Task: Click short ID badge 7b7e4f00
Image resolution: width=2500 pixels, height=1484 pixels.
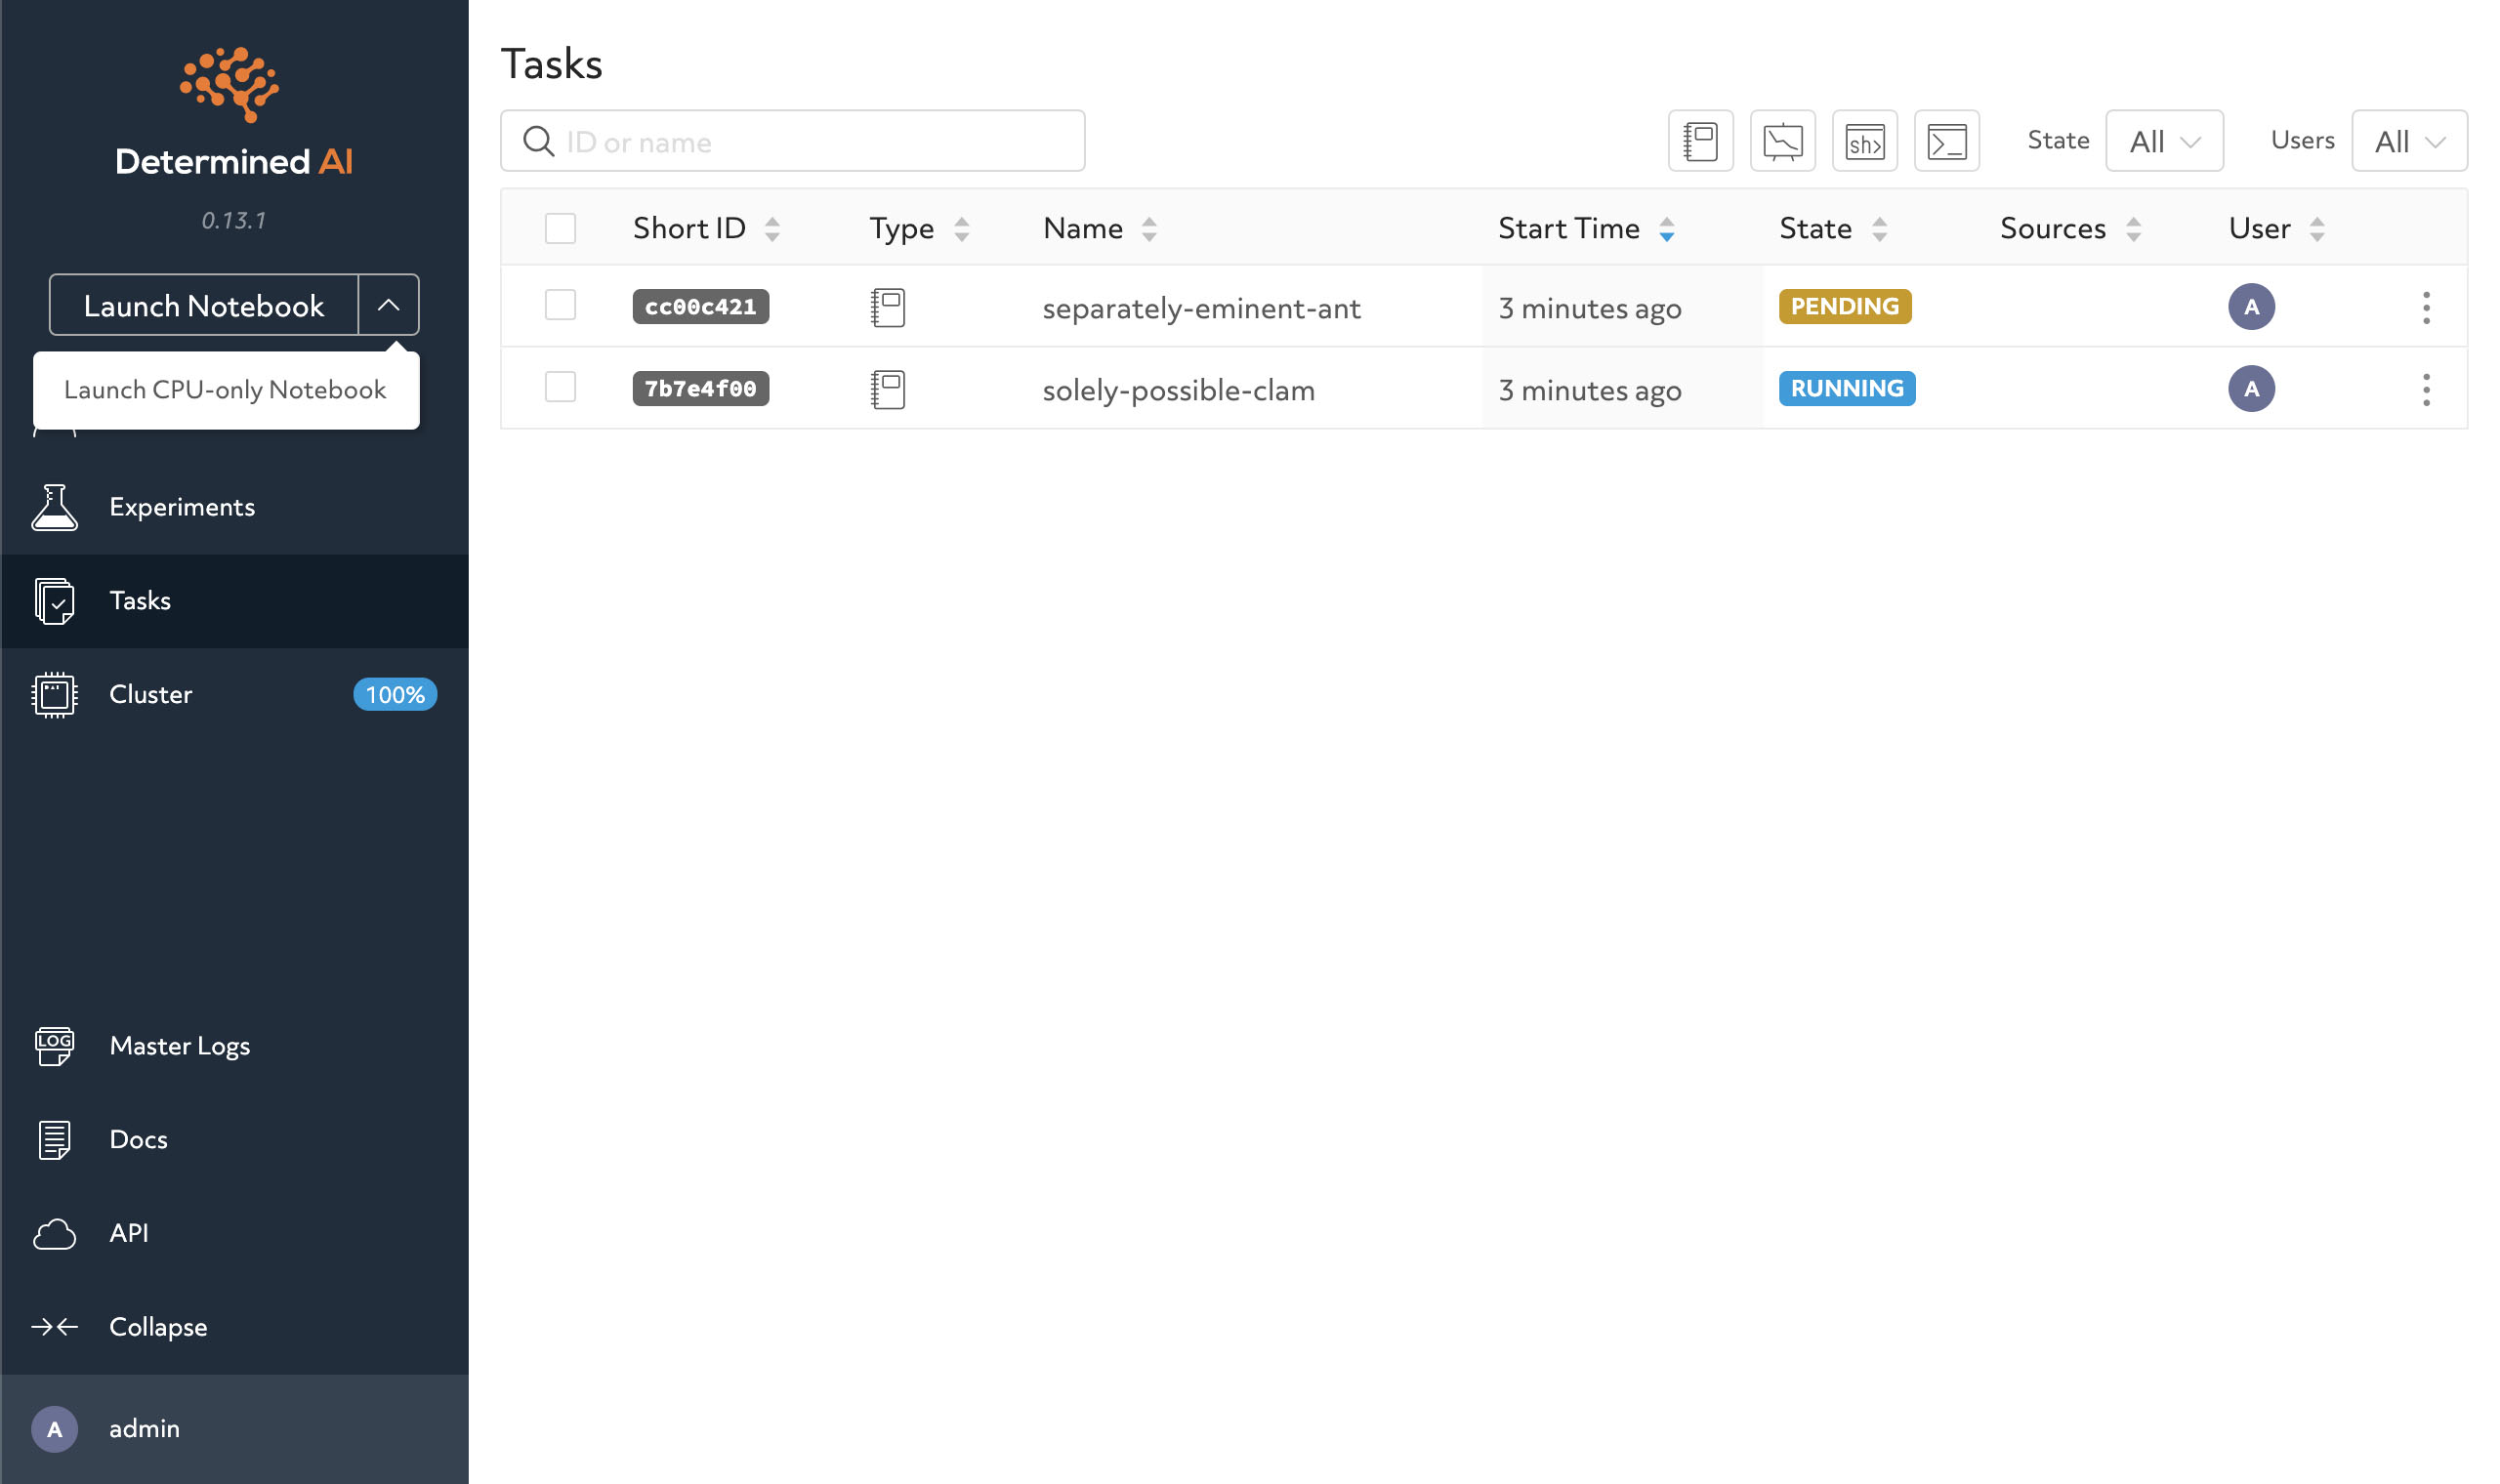Action: tap(701, 389)
